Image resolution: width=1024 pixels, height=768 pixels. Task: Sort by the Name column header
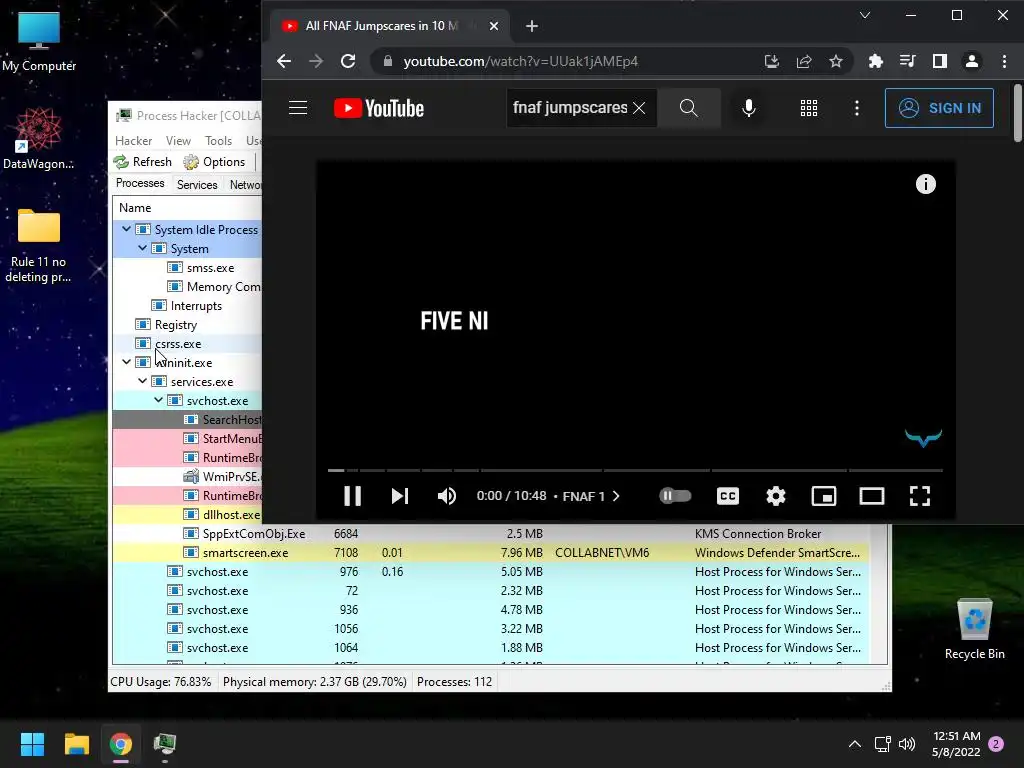tap(187, 208)
